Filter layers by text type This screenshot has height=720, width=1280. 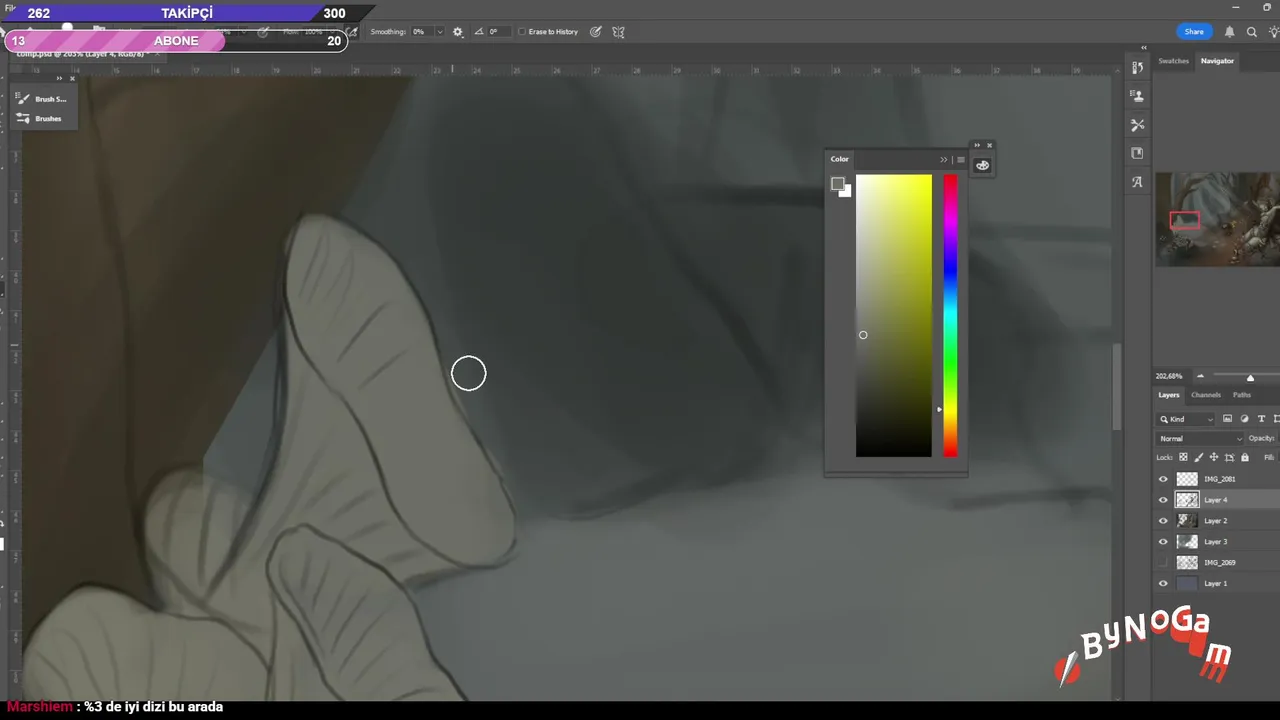tap(1261, 419)
